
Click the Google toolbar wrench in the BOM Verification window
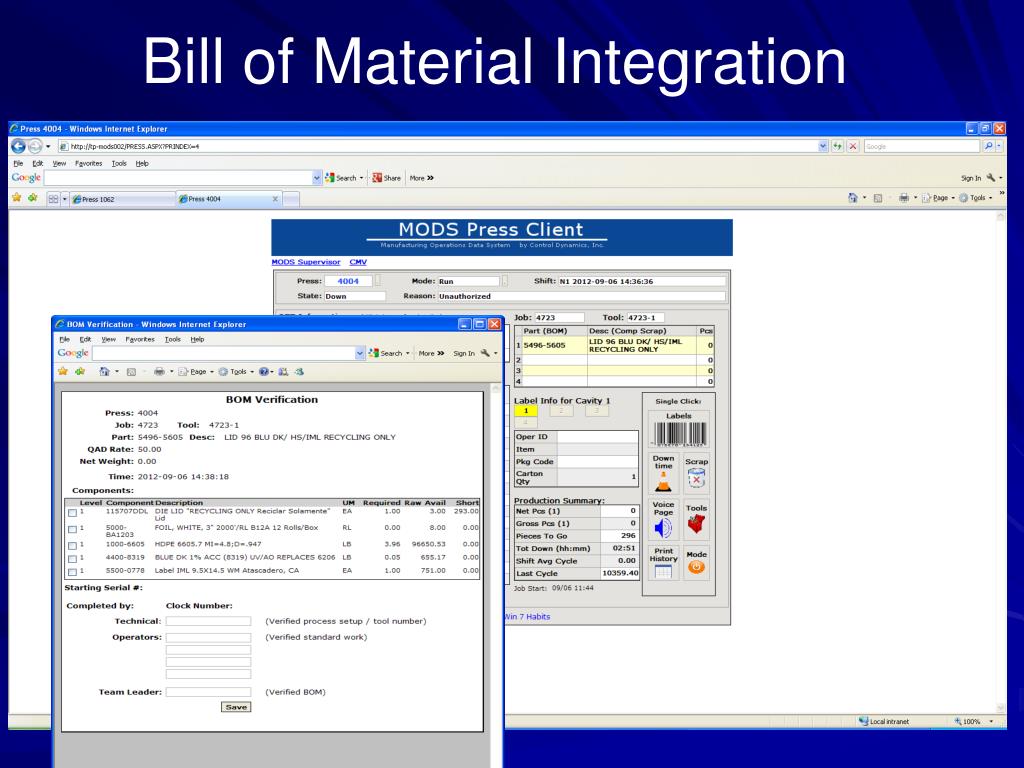(485, 353)
